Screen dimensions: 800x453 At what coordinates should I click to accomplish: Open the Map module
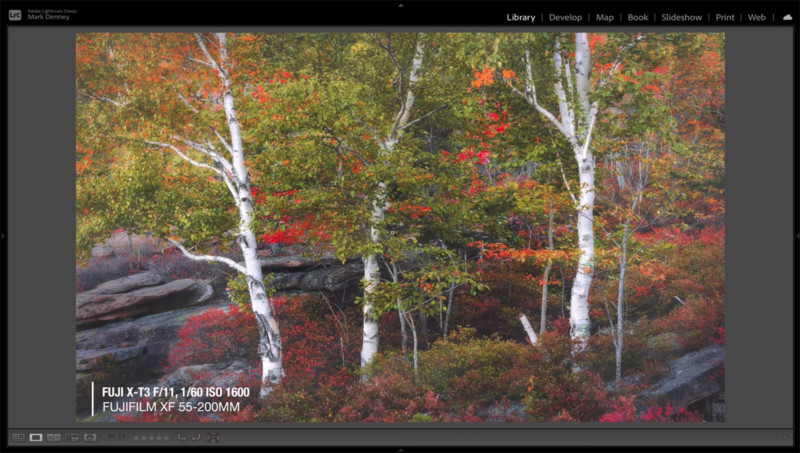click(604, 17)
